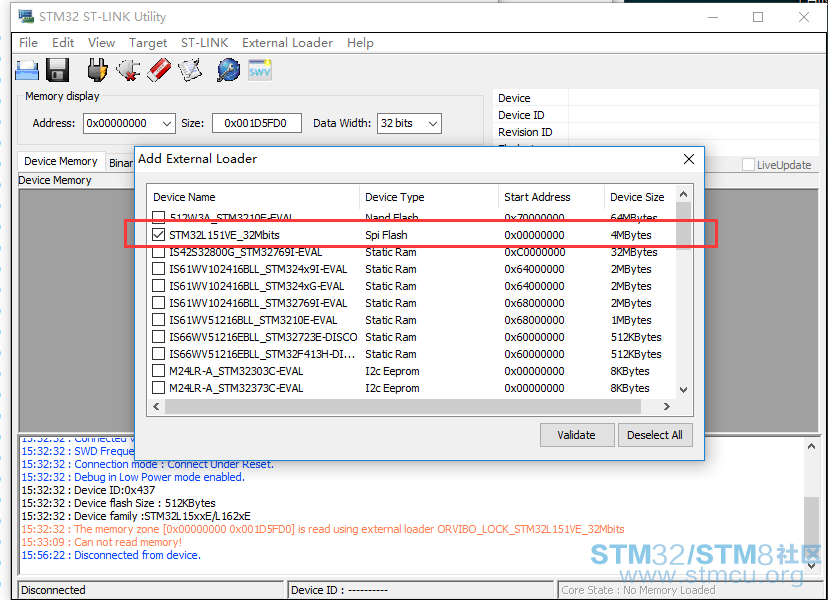Open the Target menu
The height and width of the screenshot is (600, 828).
(x=148, y=43)
